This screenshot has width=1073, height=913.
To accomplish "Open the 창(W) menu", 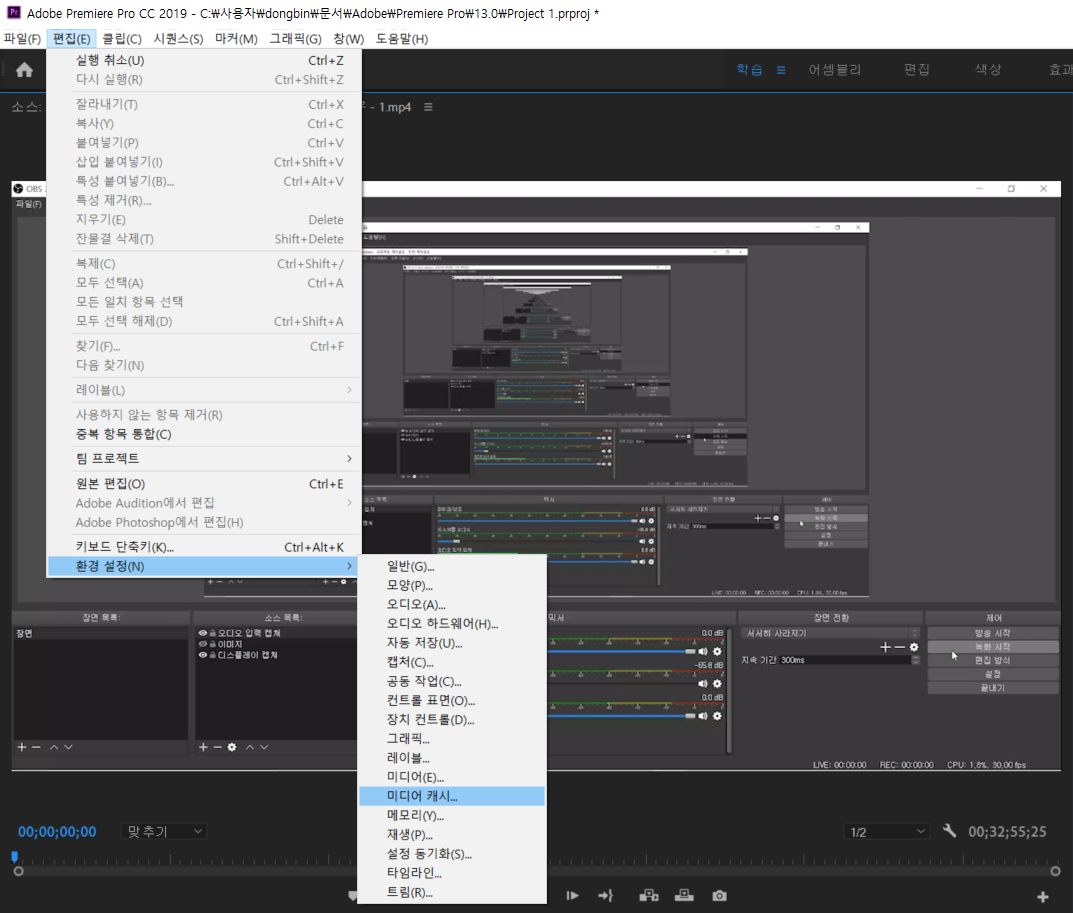I will click(348, 39).
